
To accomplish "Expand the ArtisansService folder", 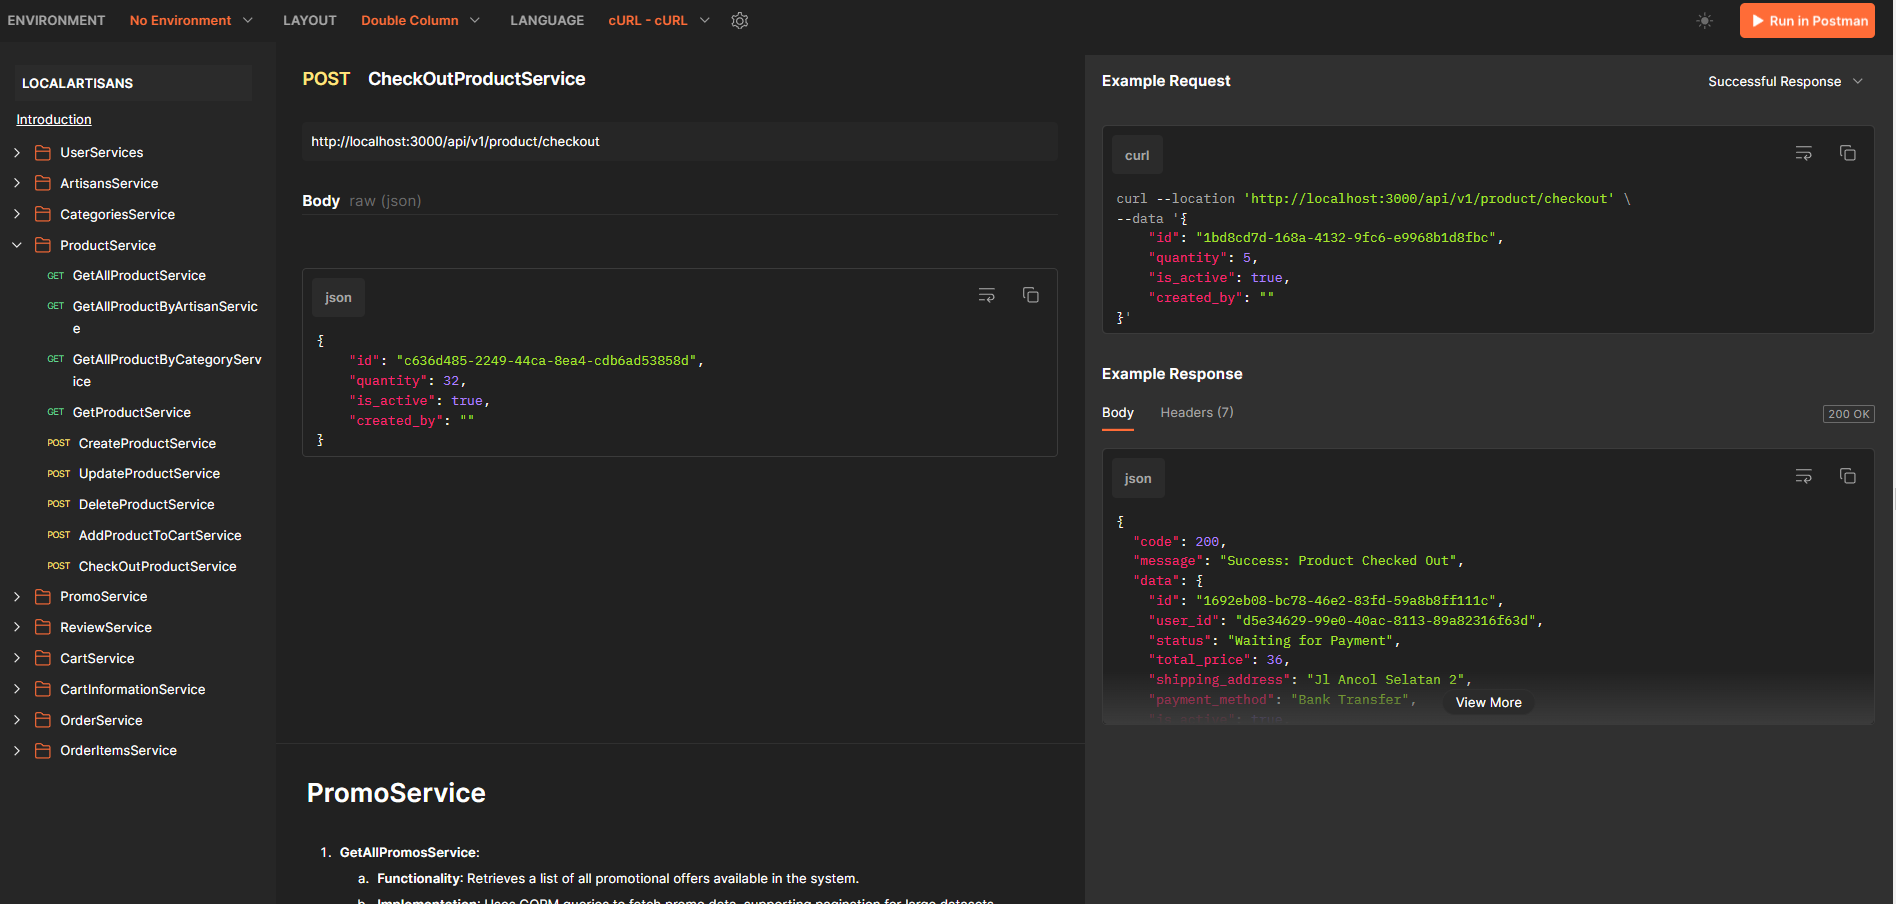I will (x=17, y=183).
